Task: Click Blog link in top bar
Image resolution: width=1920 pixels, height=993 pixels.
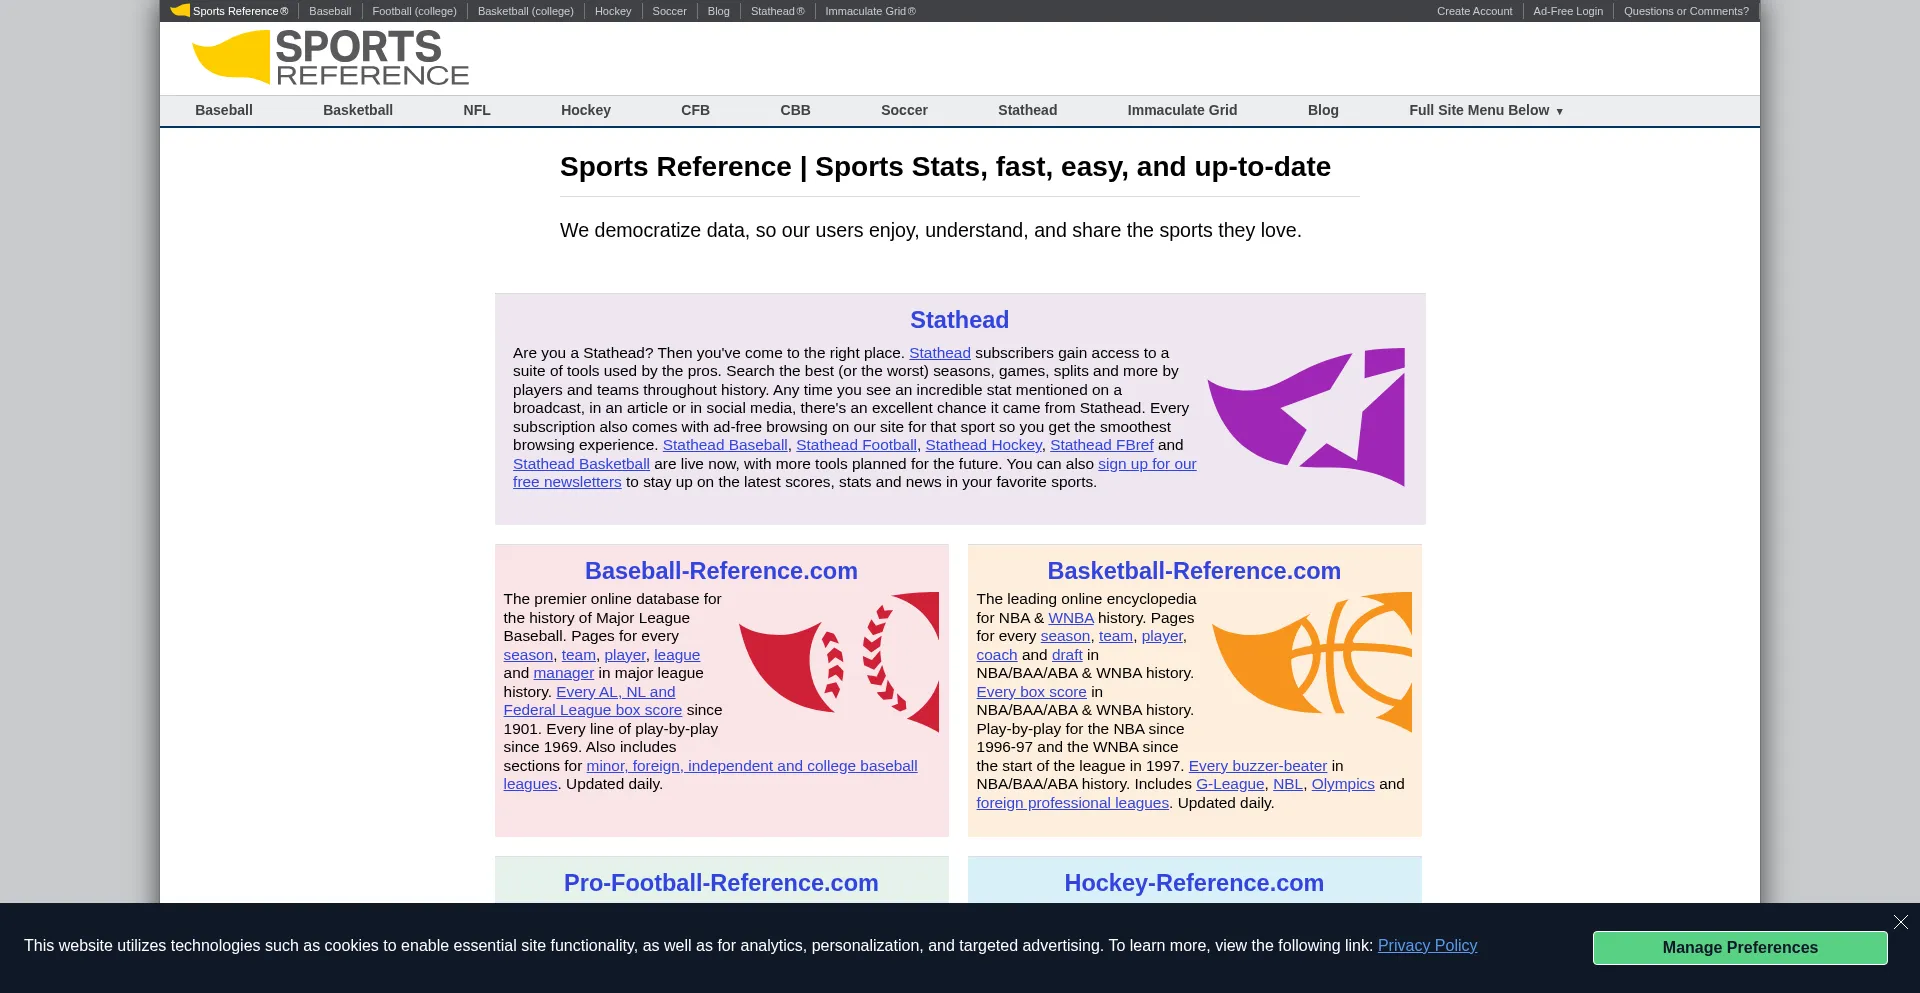Action: [718, 11]
